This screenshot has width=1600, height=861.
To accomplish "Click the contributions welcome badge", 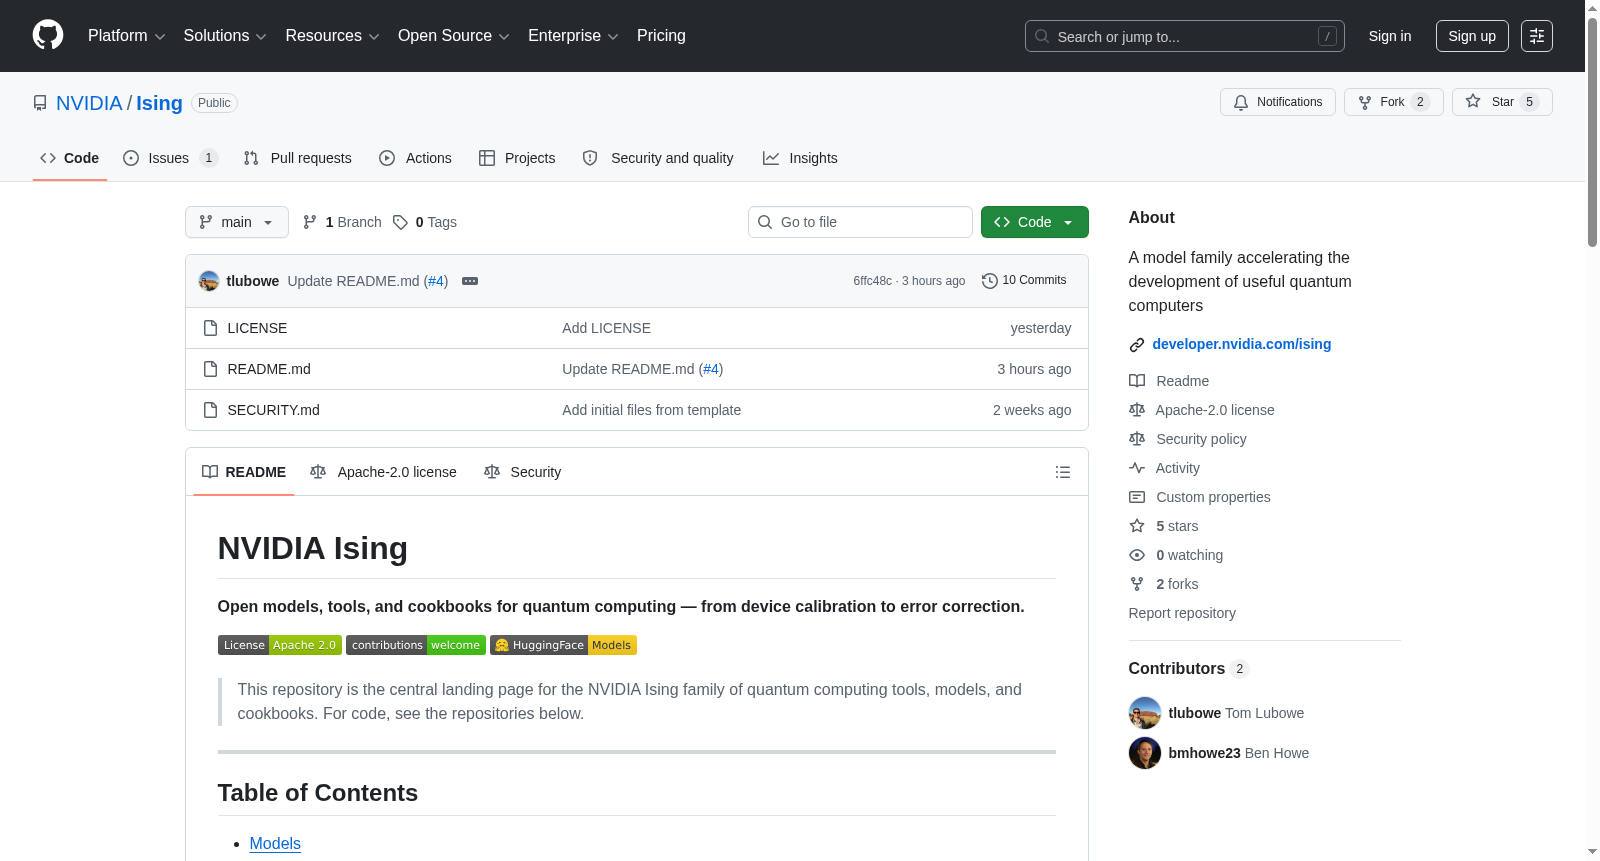I will (416, 645).
